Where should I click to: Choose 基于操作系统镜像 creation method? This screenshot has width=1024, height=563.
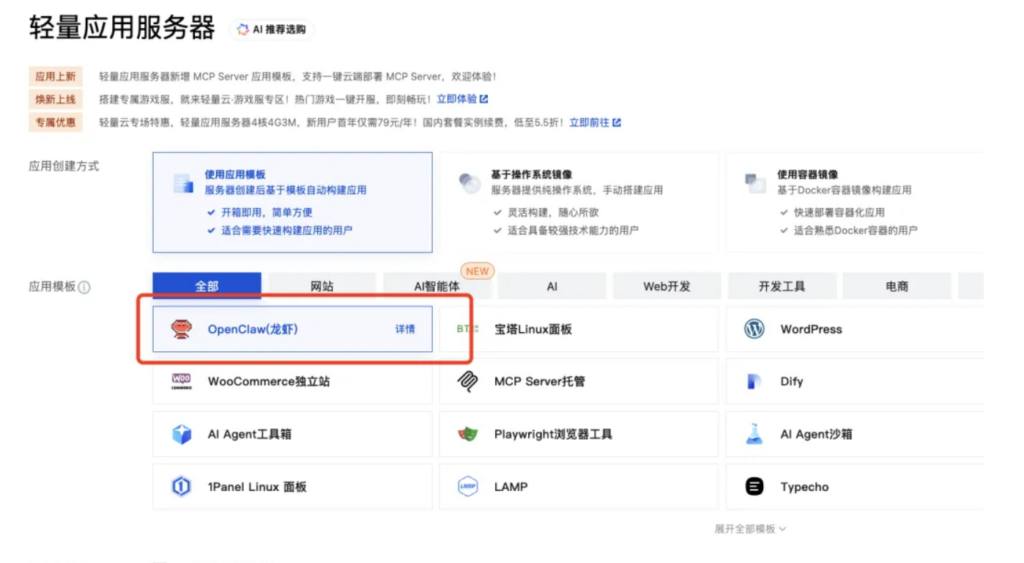point(578,202)
